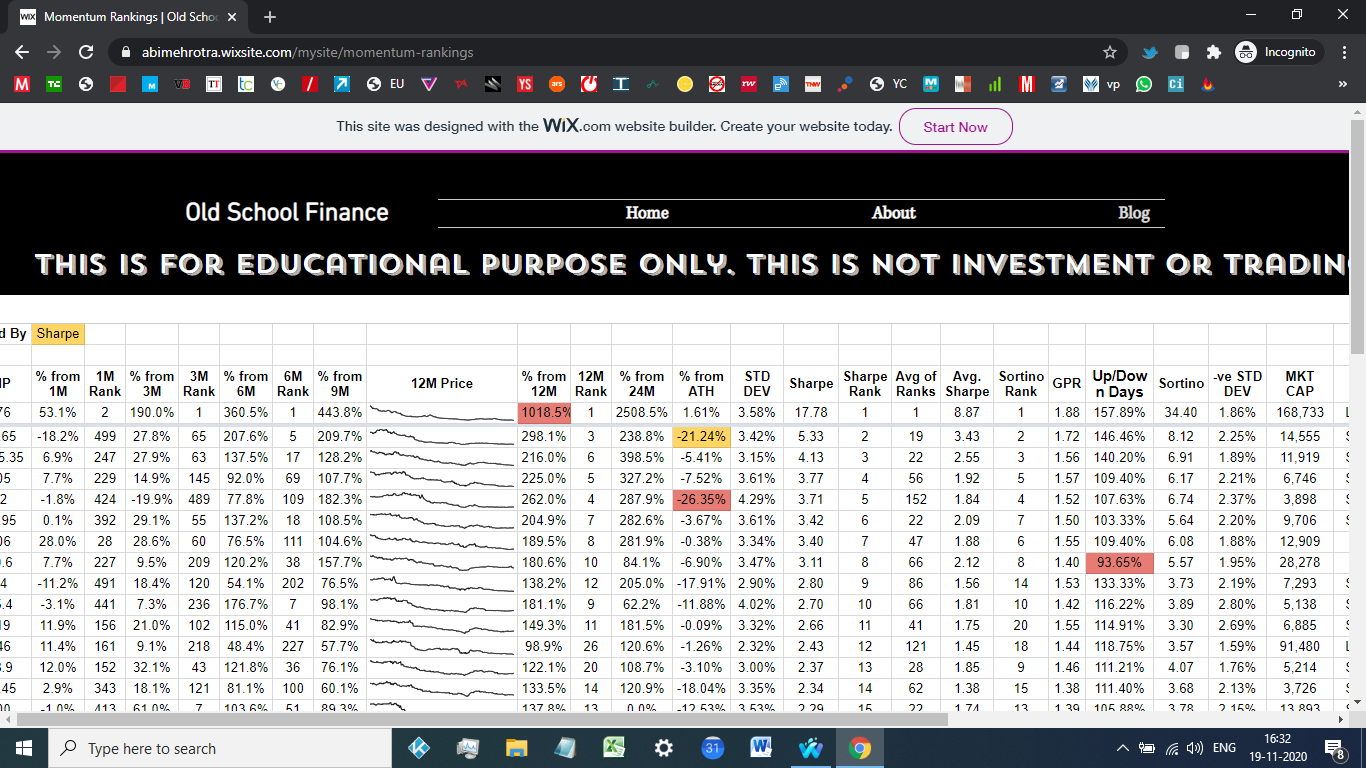Go to the Home menu item
The width and height of the screenshot is (1366, 768).
point(647,213)
